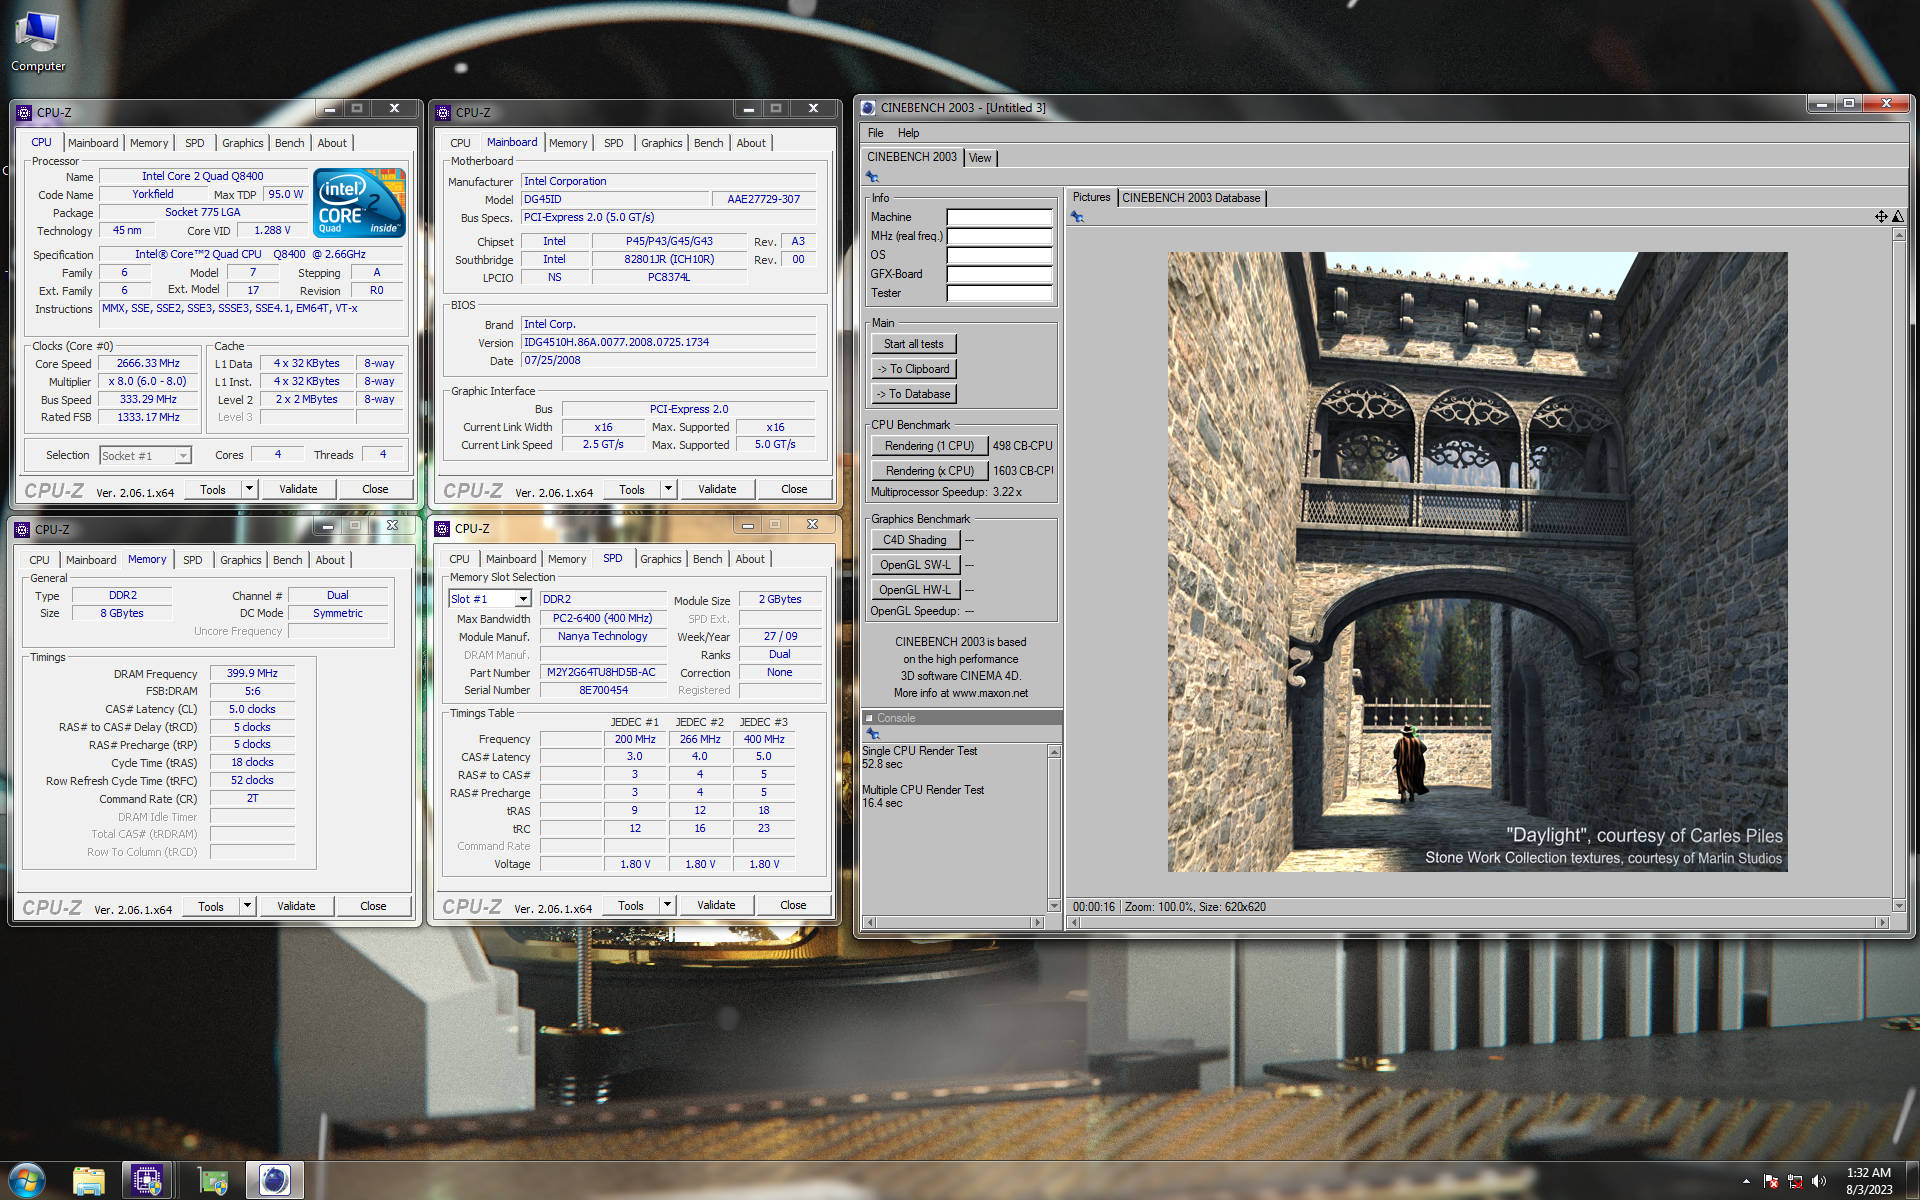Open SPD tab in CPU-Z Memory window
Screen dimensions: 1920x1200
[x=192, y=560]
